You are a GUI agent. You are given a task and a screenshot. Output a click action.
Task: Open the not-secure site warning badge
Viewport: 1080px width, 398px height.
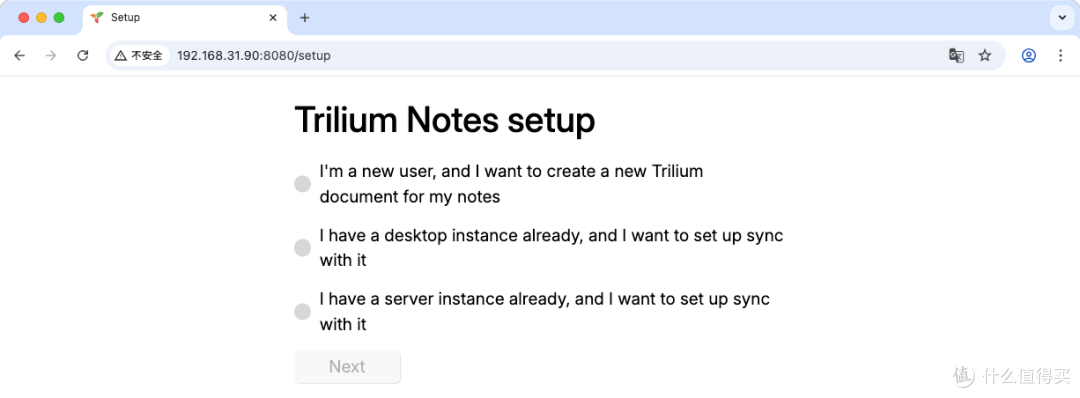coord(139,56)
